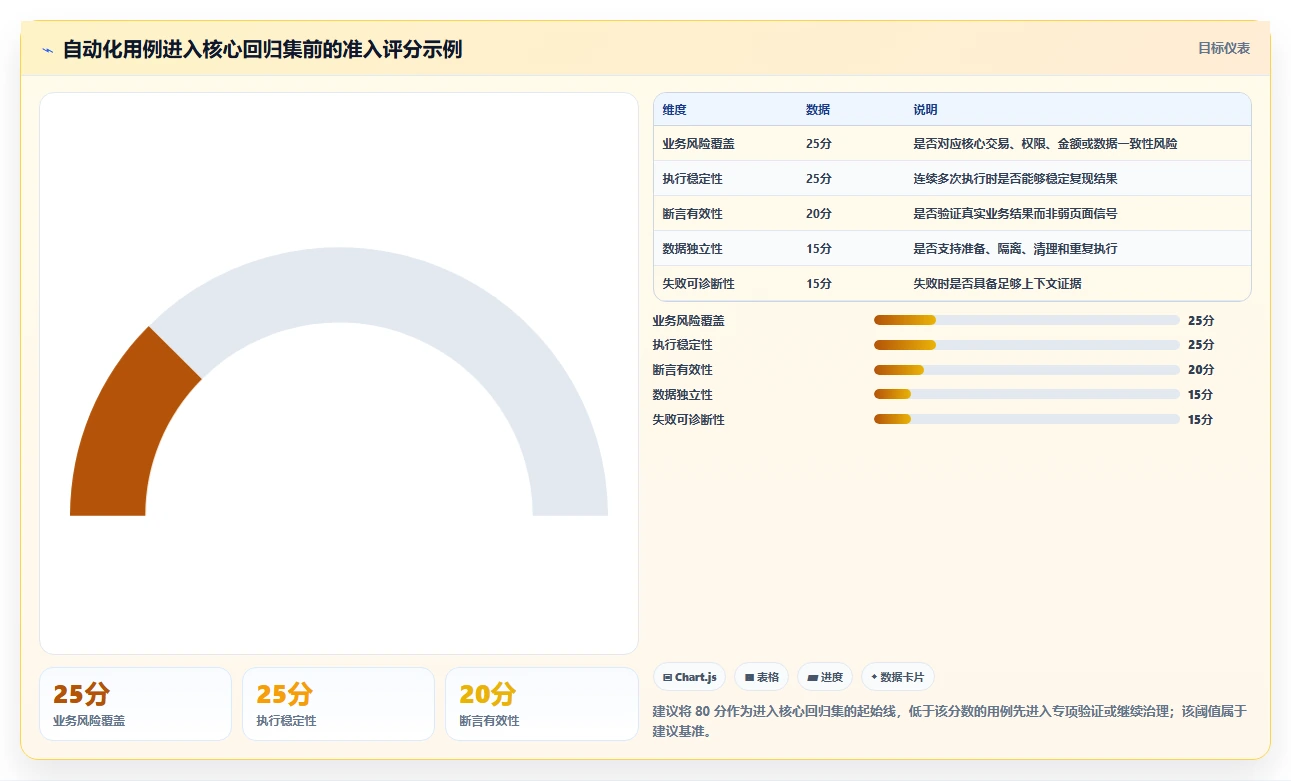
Task: Select the 执行稳定性 table row cell
Action: (x=692, y=179)
